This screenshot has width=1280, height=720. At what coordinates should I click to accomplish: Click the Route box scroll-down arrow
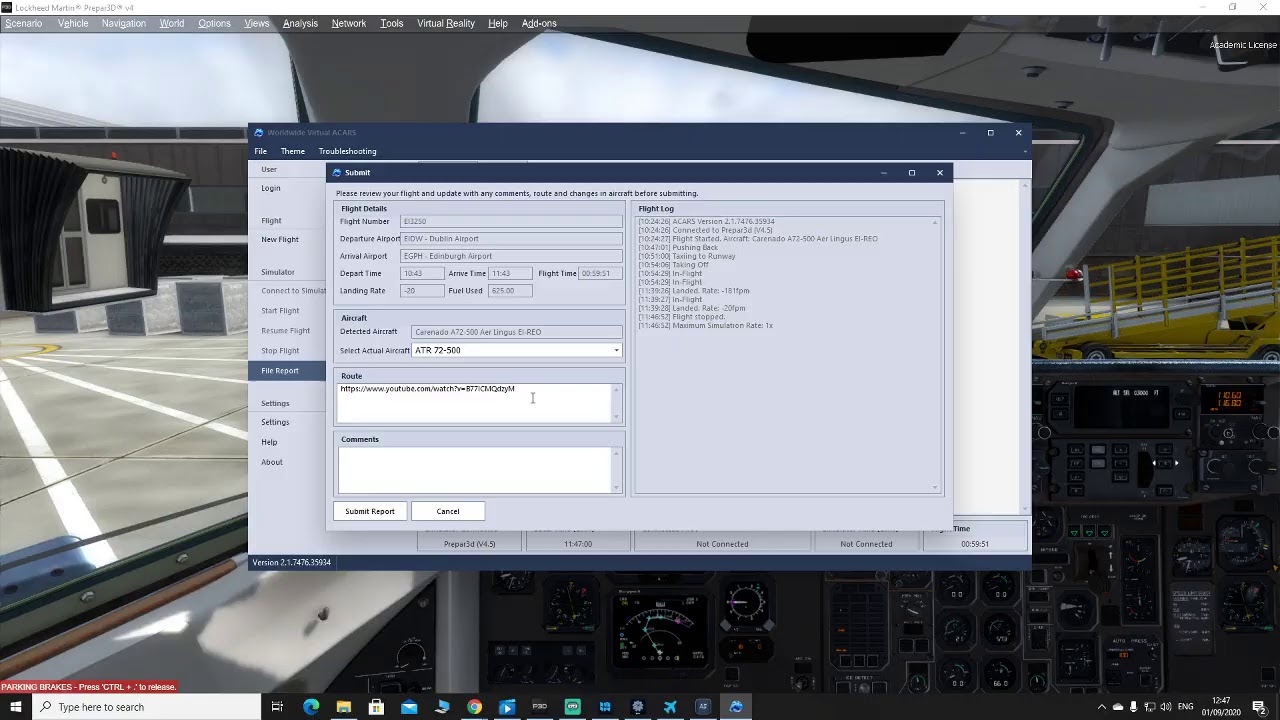click(x=616, y=417)
